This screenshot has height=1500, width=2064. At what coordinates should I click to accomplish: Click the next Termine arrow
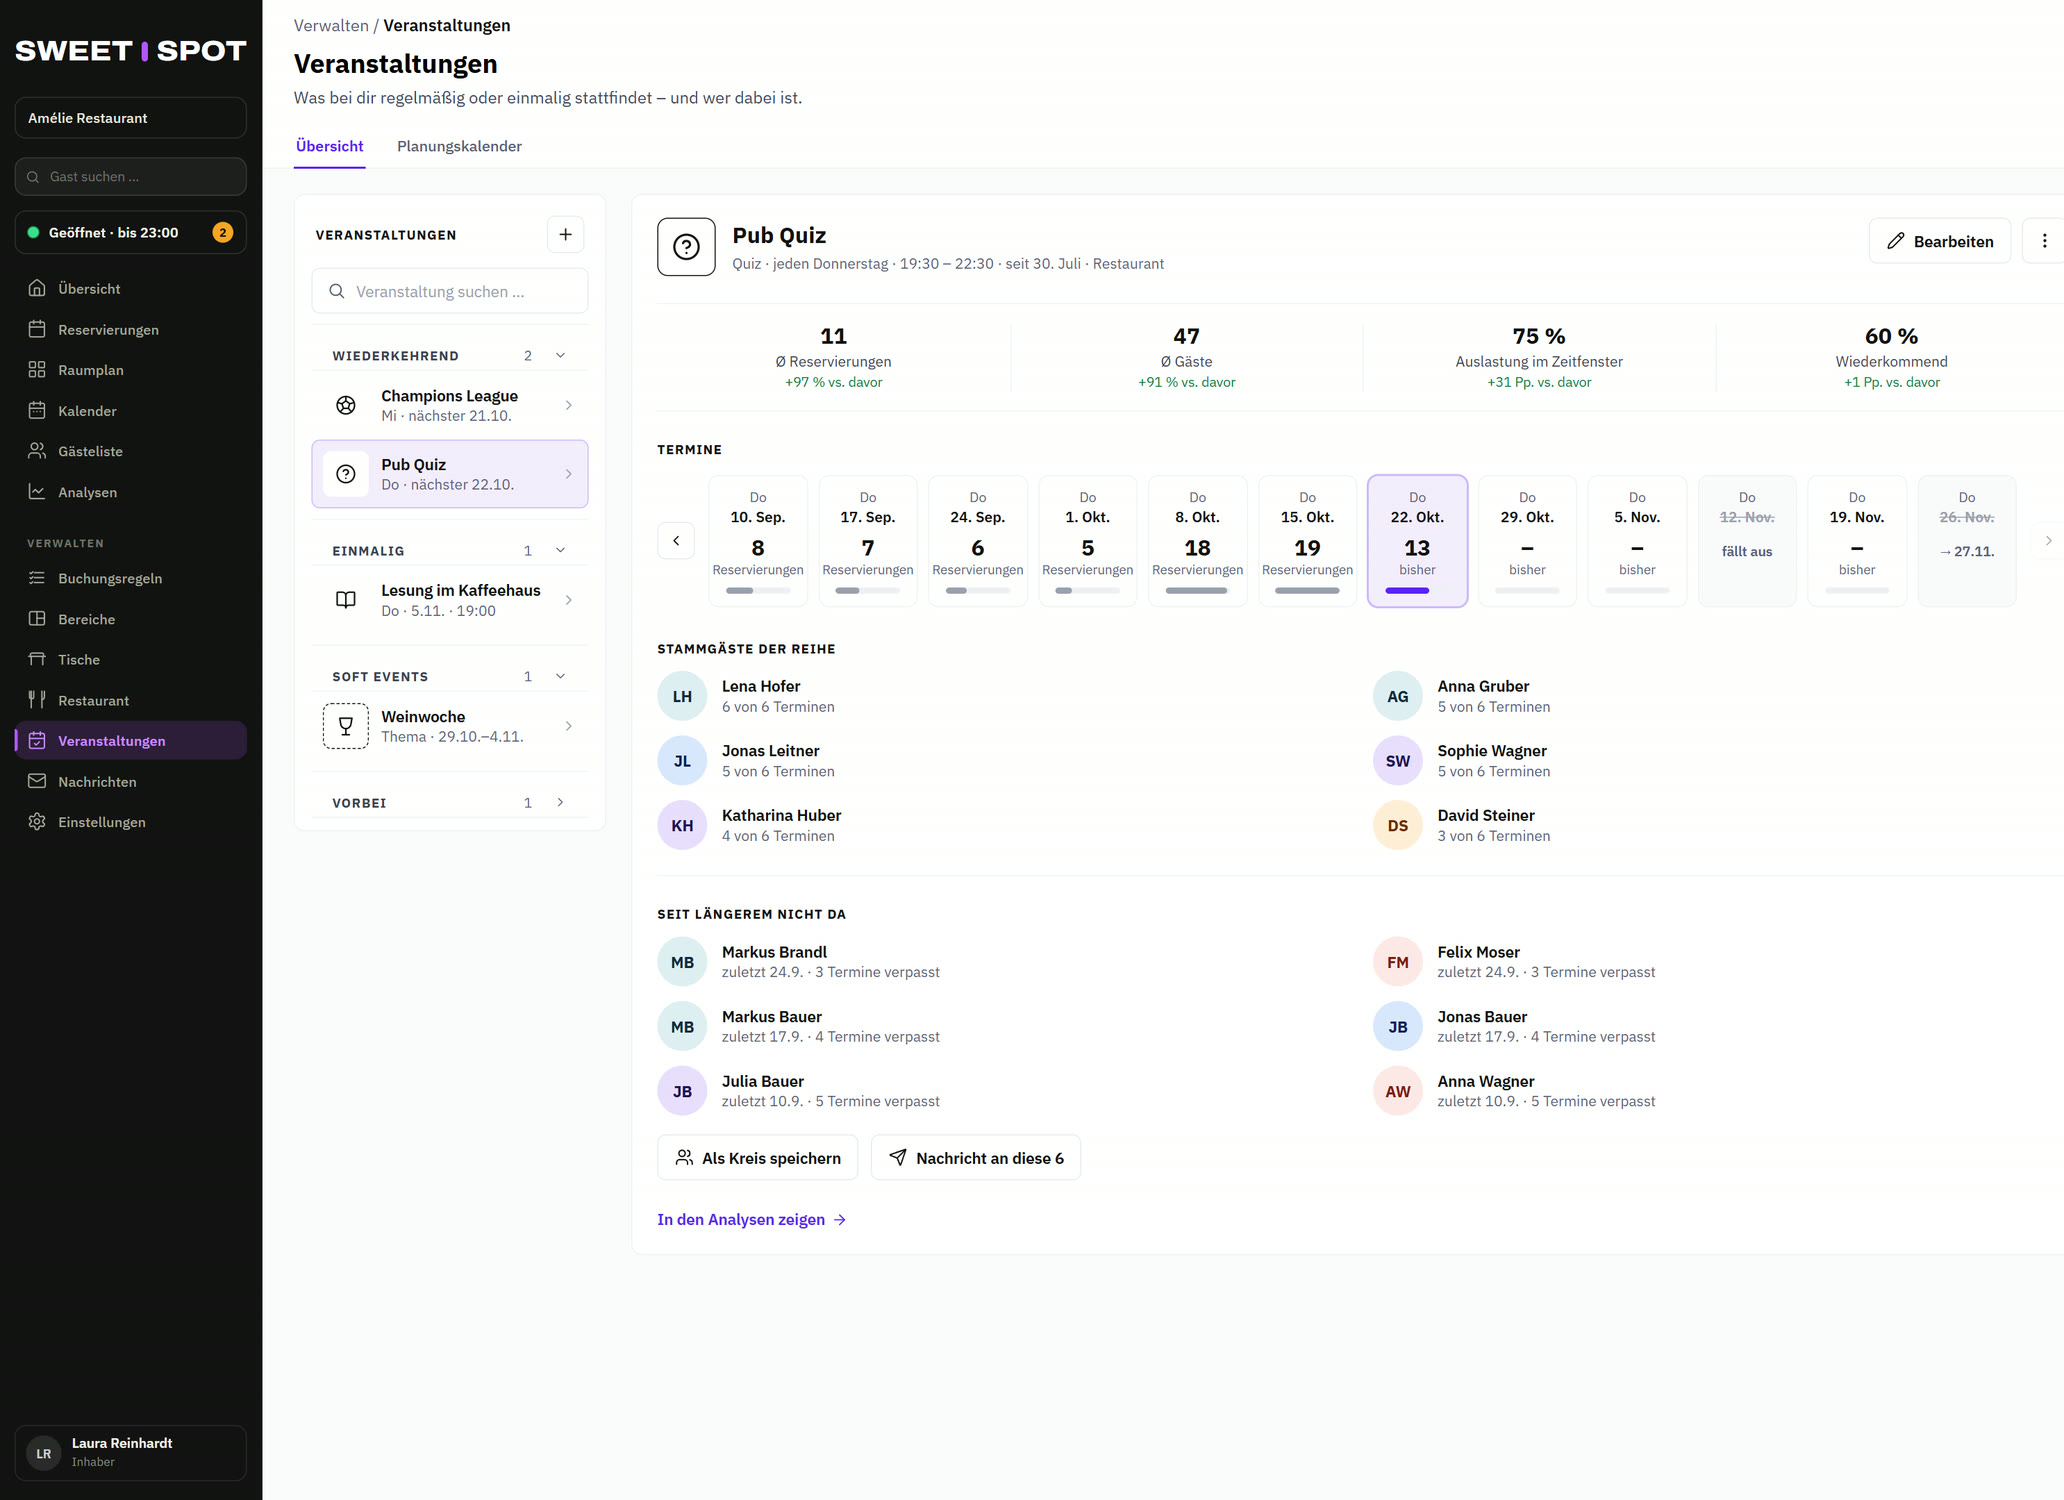(x=2048, y=541)
